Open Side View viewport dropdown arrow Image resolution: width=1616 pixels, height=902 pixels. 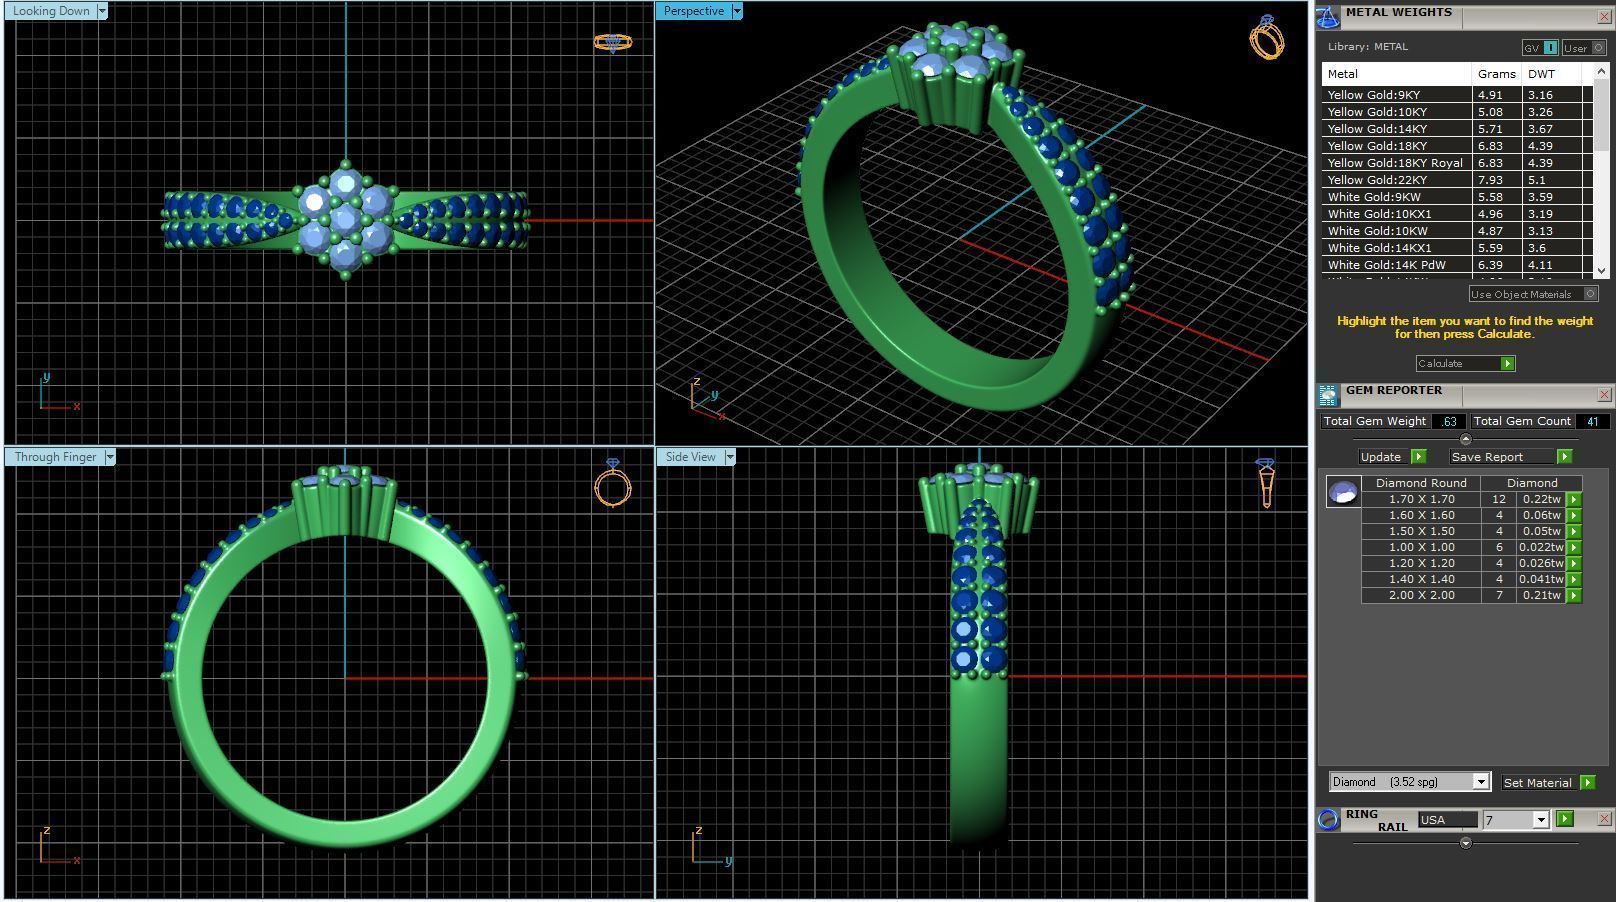click(730, 457)
